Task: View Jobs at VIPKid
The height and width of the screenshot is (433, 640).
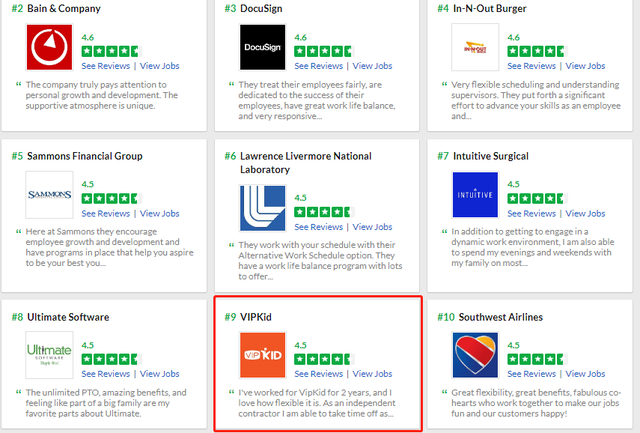Action: point(372,374)
